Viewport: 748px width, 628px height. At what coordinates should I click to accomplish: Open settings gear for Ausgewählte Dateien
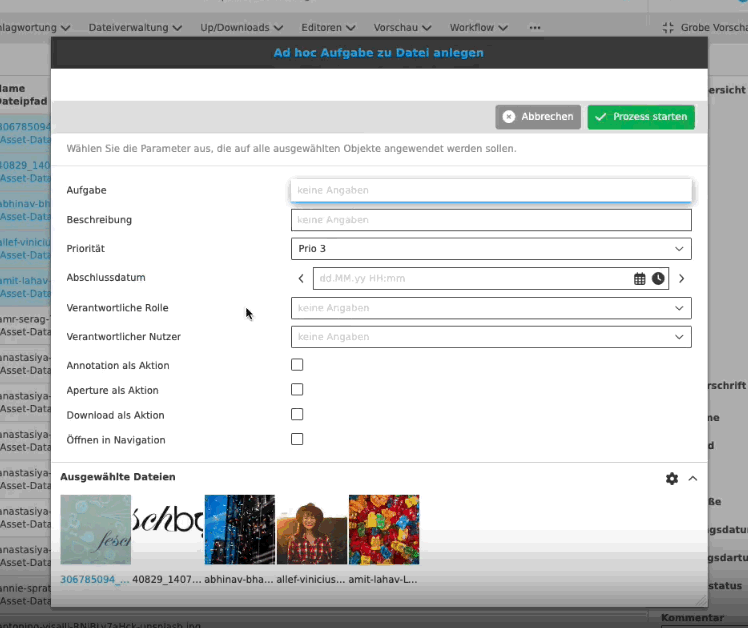coord(672,479)
